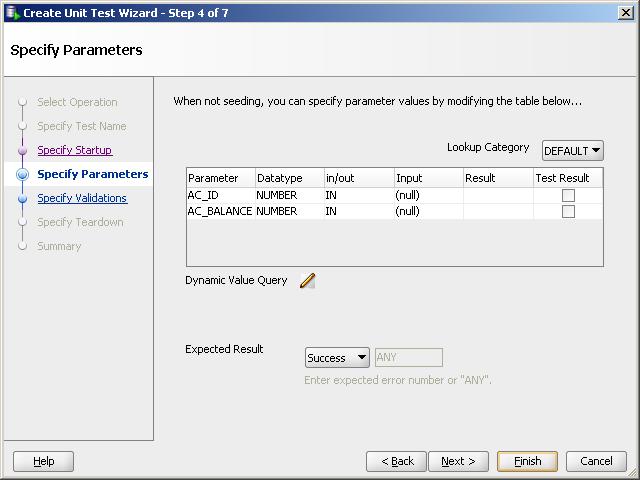The width and height of the screenshot is (640, 480).
Task: Check Test Result box for AC_BALANCE
Action: [568, 211]
